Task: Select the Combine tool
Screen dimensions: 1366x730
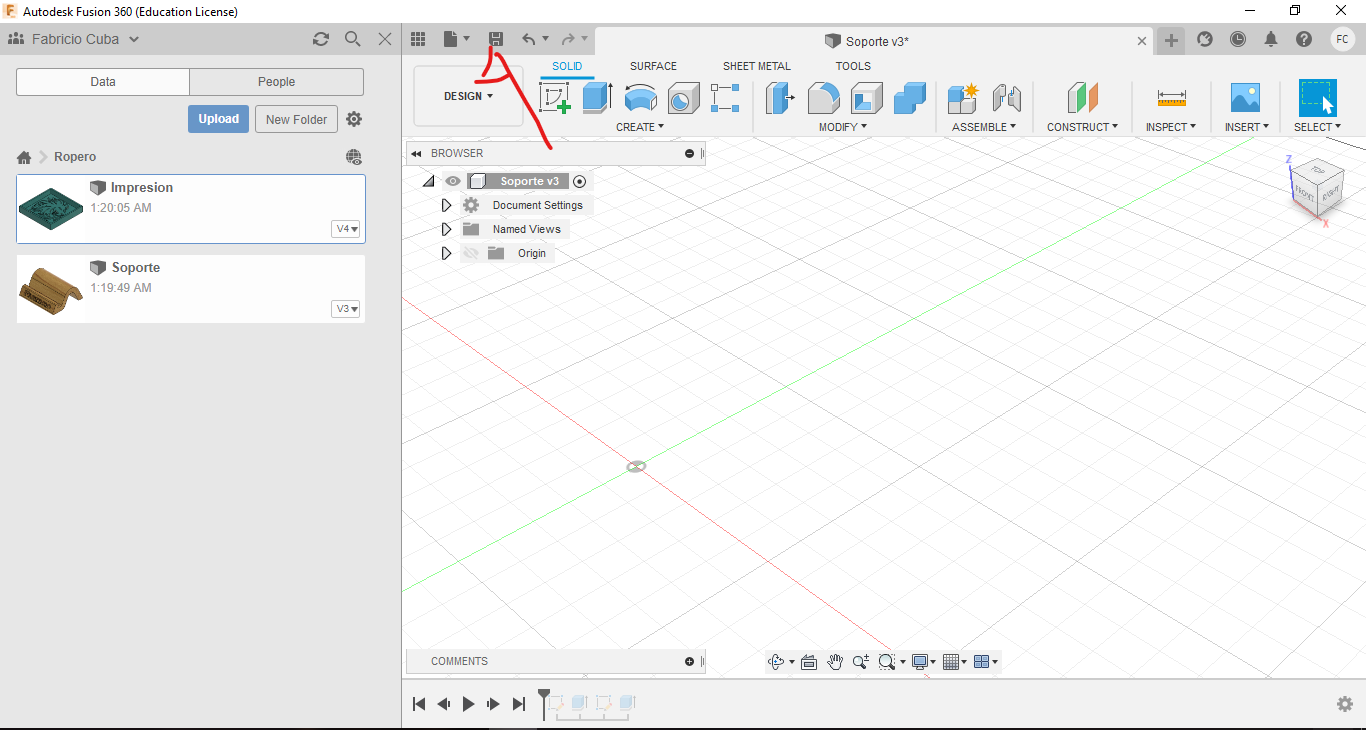Action: (910, 98)
